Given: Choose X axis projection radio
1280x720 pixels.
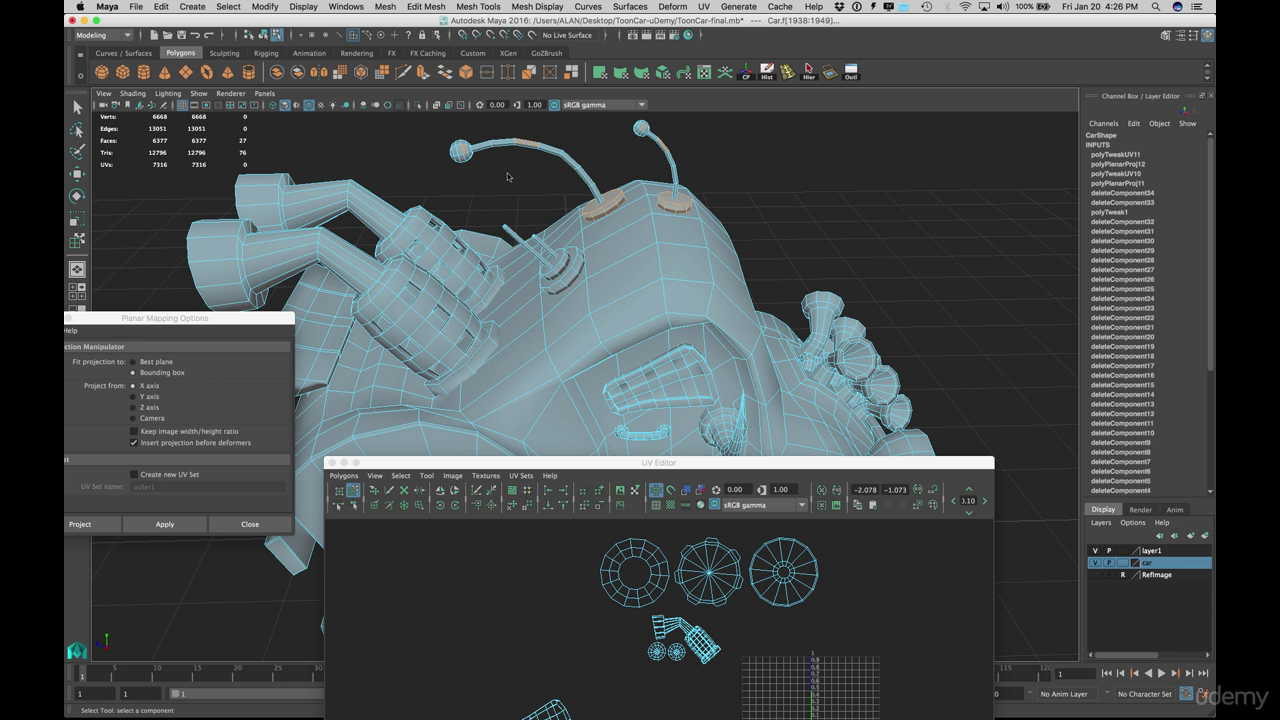Looking at the screenshot, I should pos(133,386).
